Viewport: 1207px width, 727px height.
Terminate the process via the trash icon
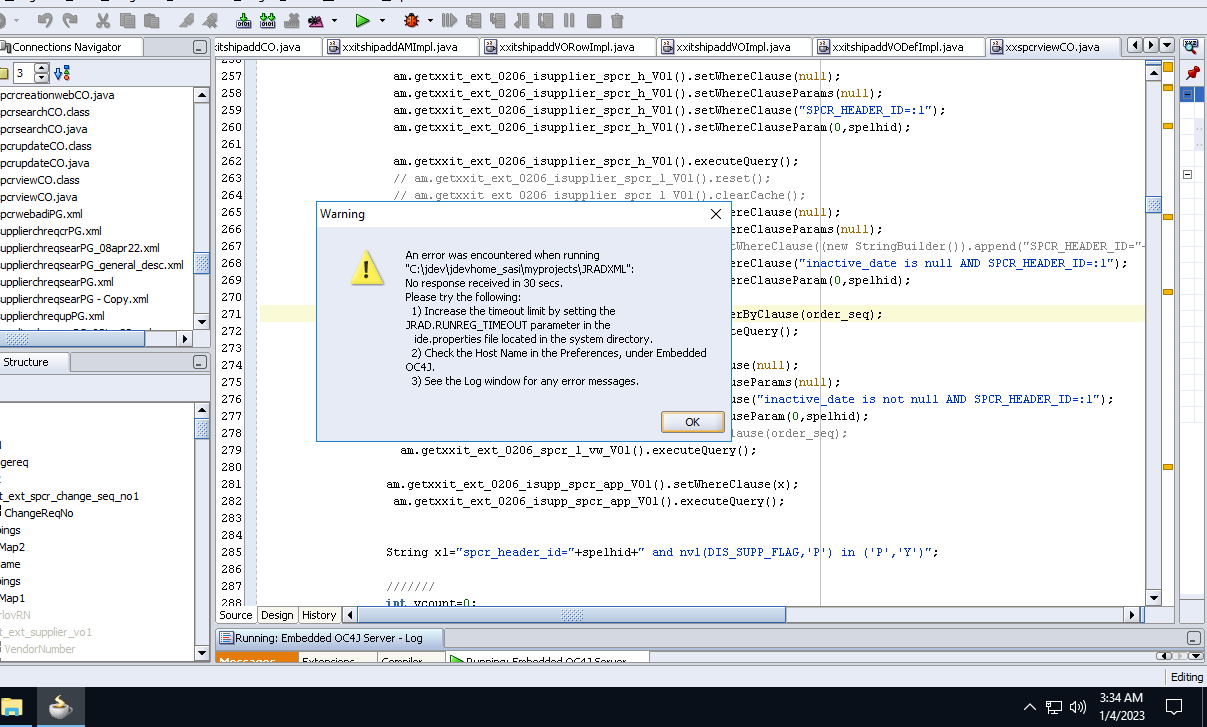tap(615, 21)
